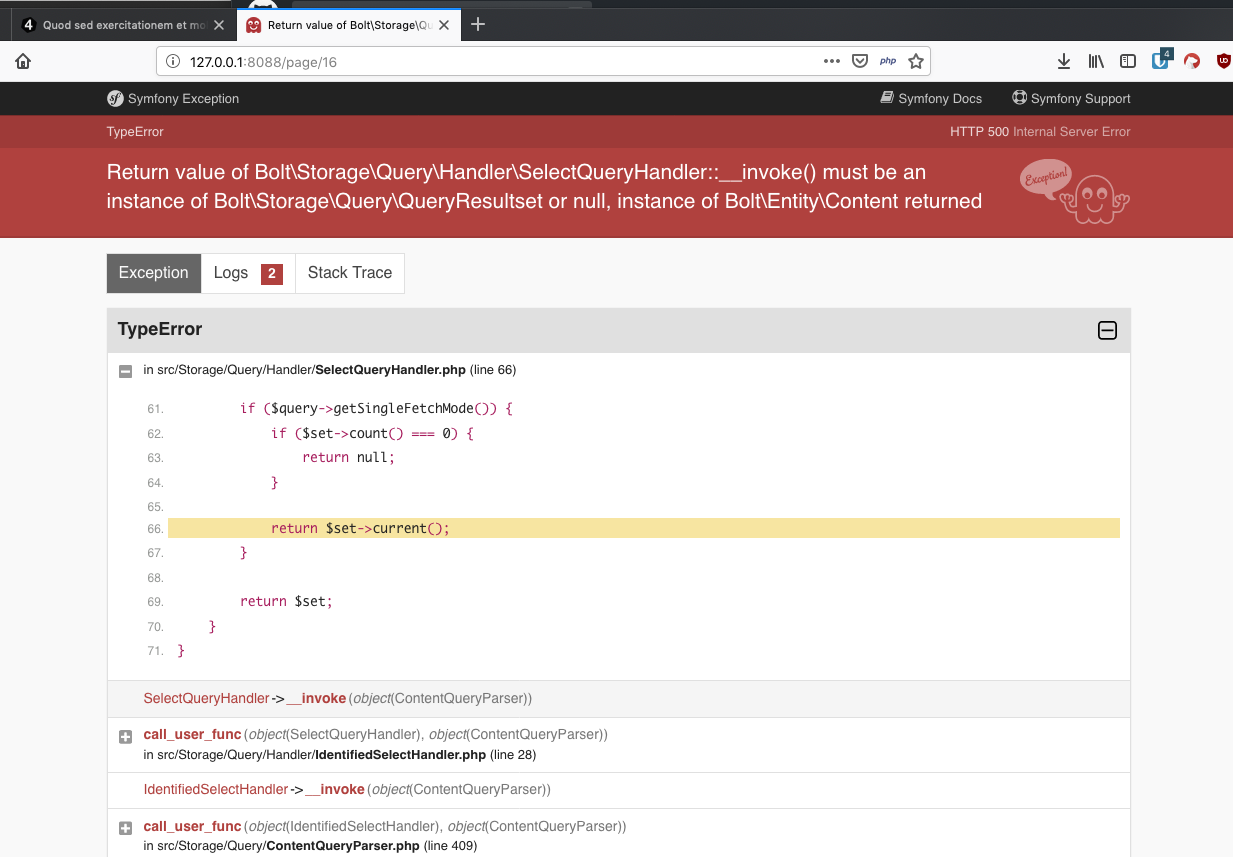Screen dimensions: 1233x857
Task: Click the red arrow extension icon
Action: coord(1192,61)
